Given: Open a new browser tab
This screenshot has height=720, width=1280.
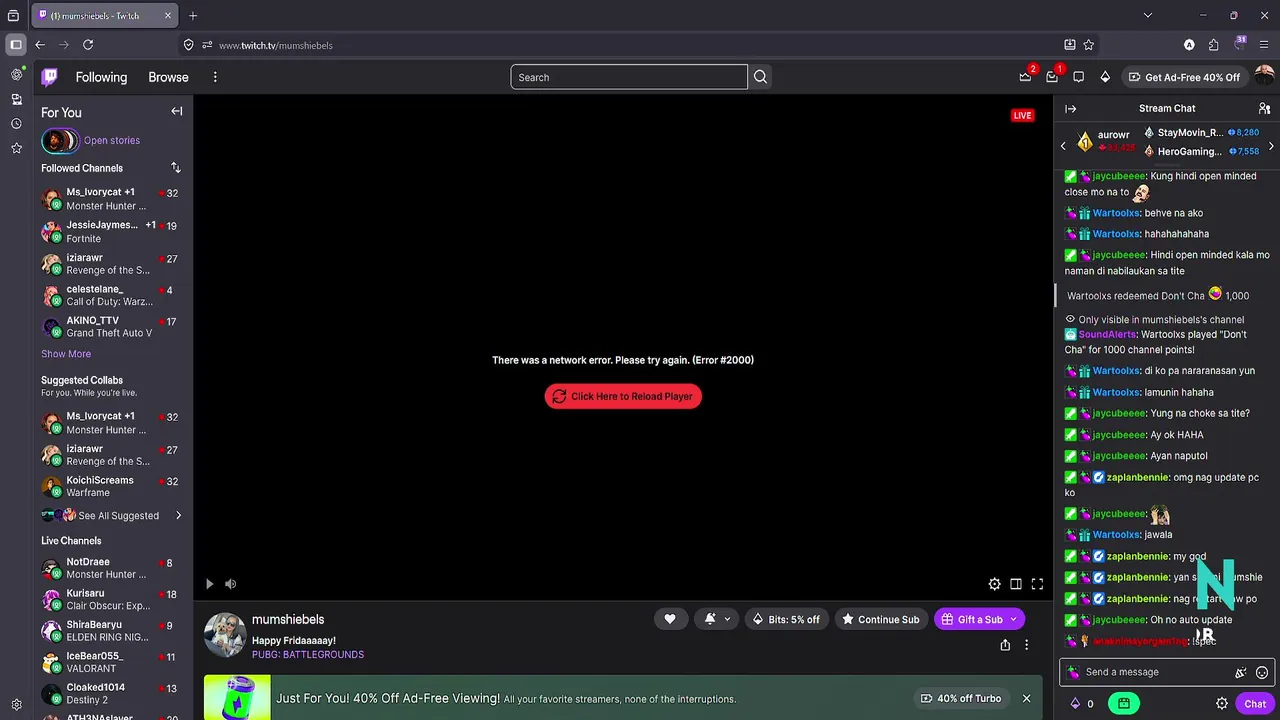Looking at the screenshot, I should pos(193,16).
